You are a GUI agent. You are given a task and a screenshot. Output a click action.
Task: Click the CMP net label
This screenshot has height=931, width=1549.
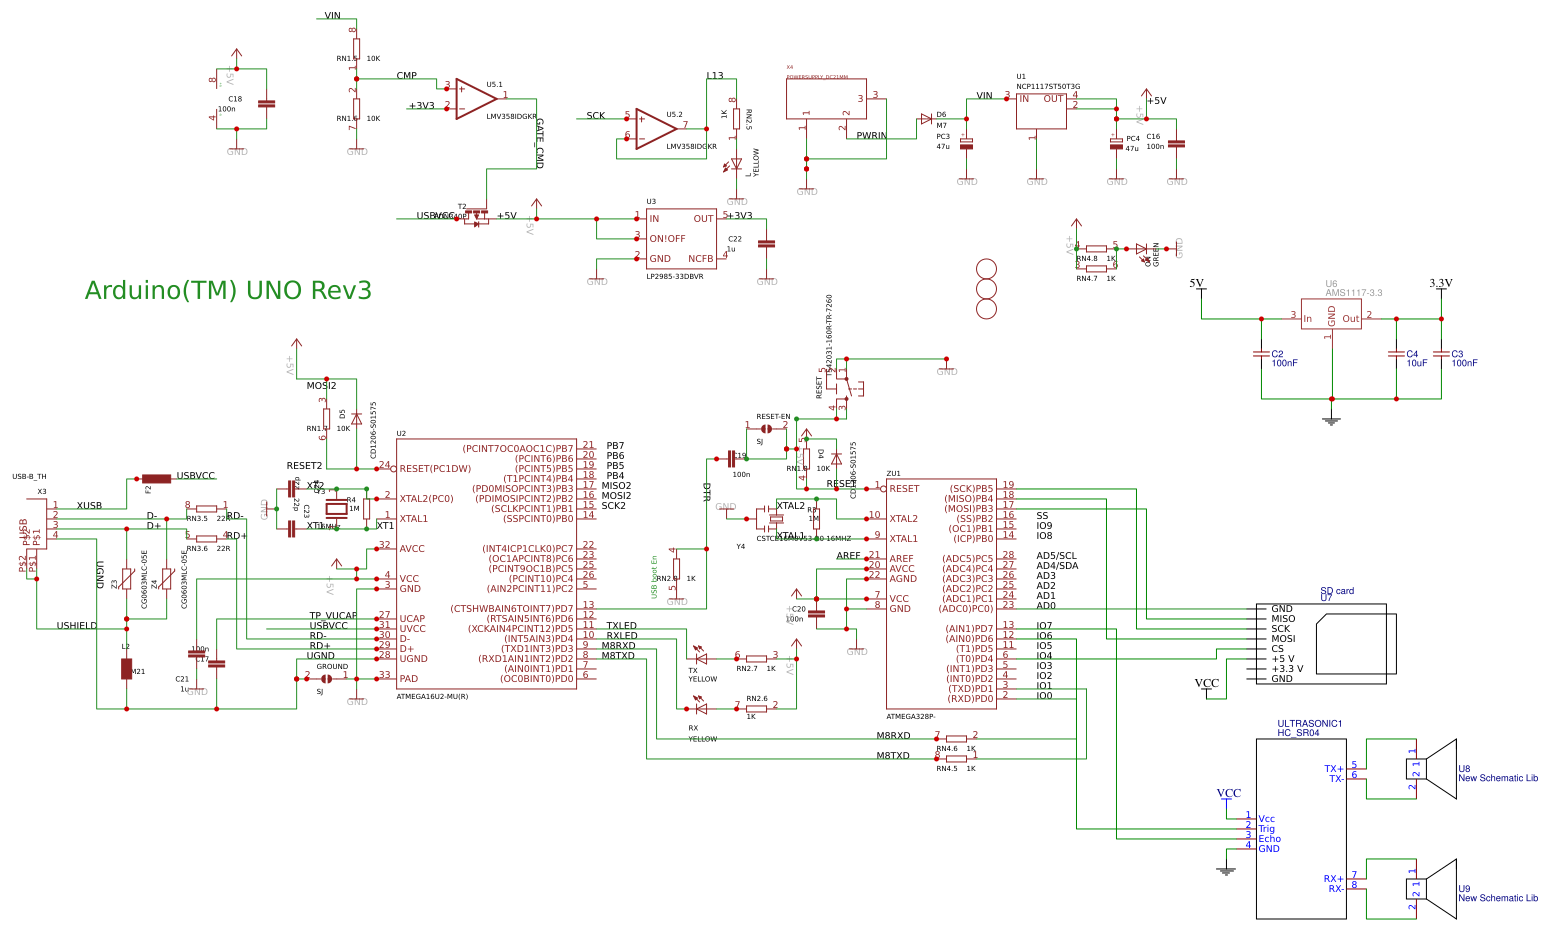pyautogui.click(x=407, y=75)
